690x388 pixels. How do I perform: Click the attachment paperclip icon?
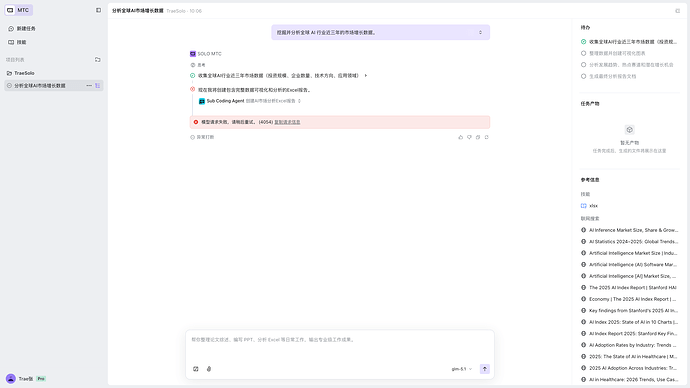[209, 369]
